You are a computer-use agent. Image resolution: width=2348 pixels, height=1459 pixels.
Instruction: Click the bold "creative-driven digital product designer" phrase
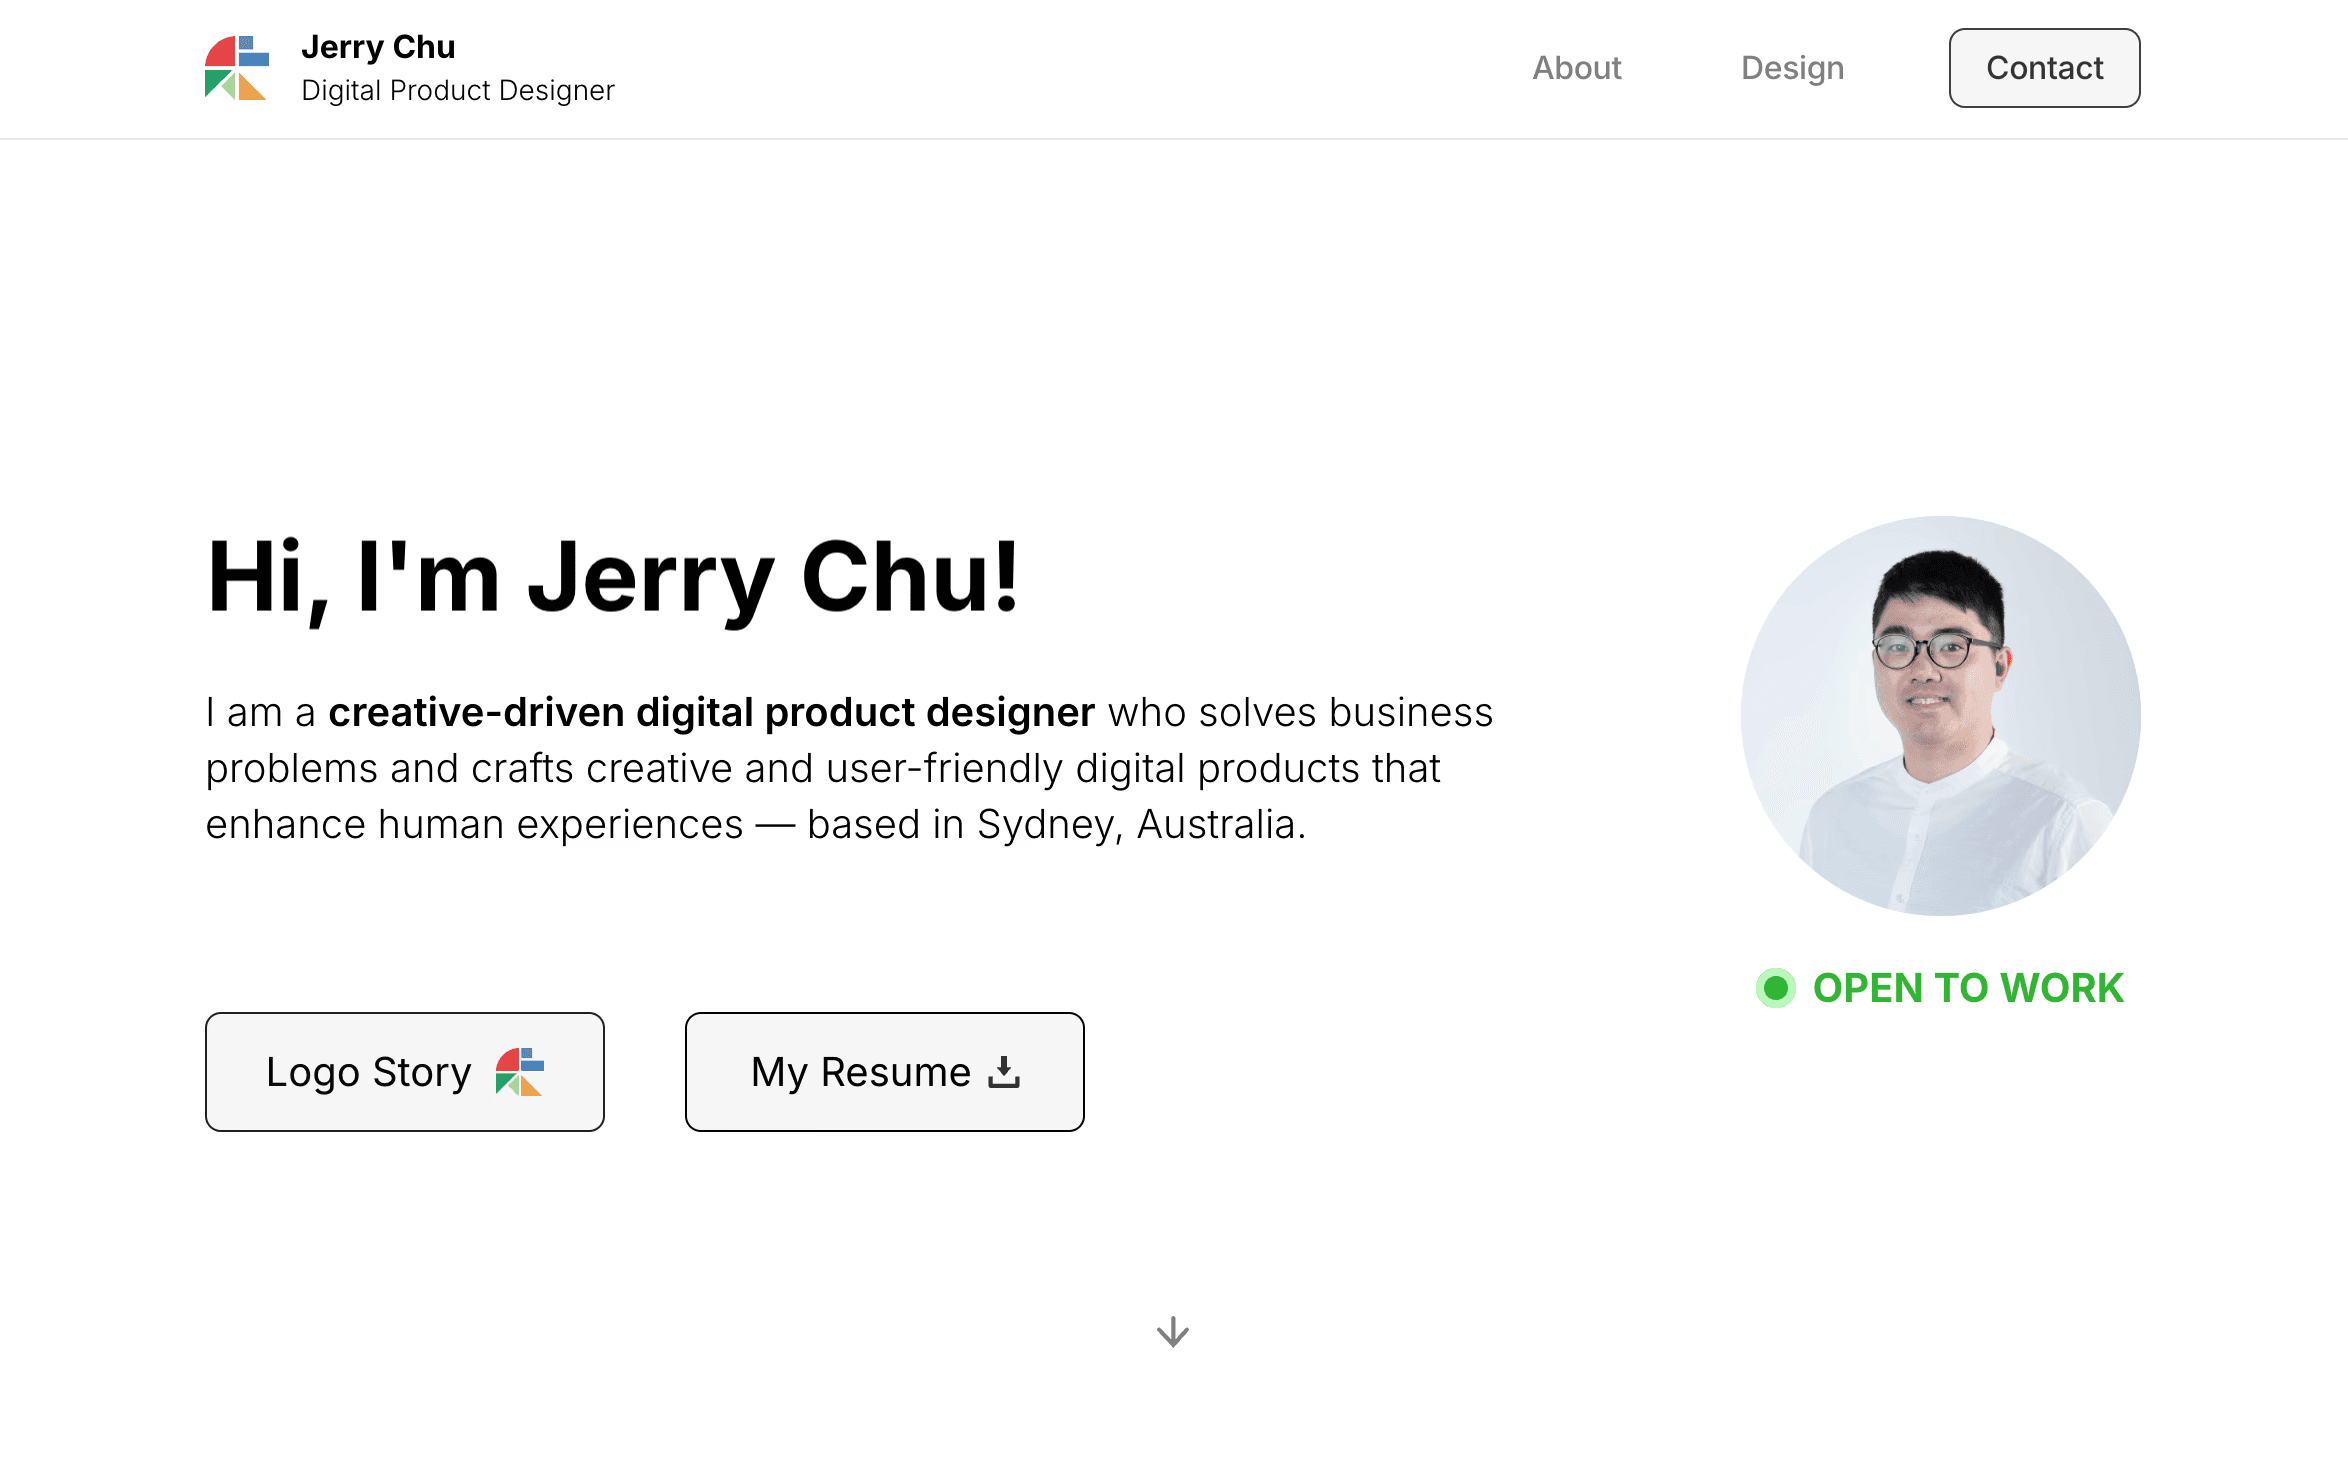[711, 712]
